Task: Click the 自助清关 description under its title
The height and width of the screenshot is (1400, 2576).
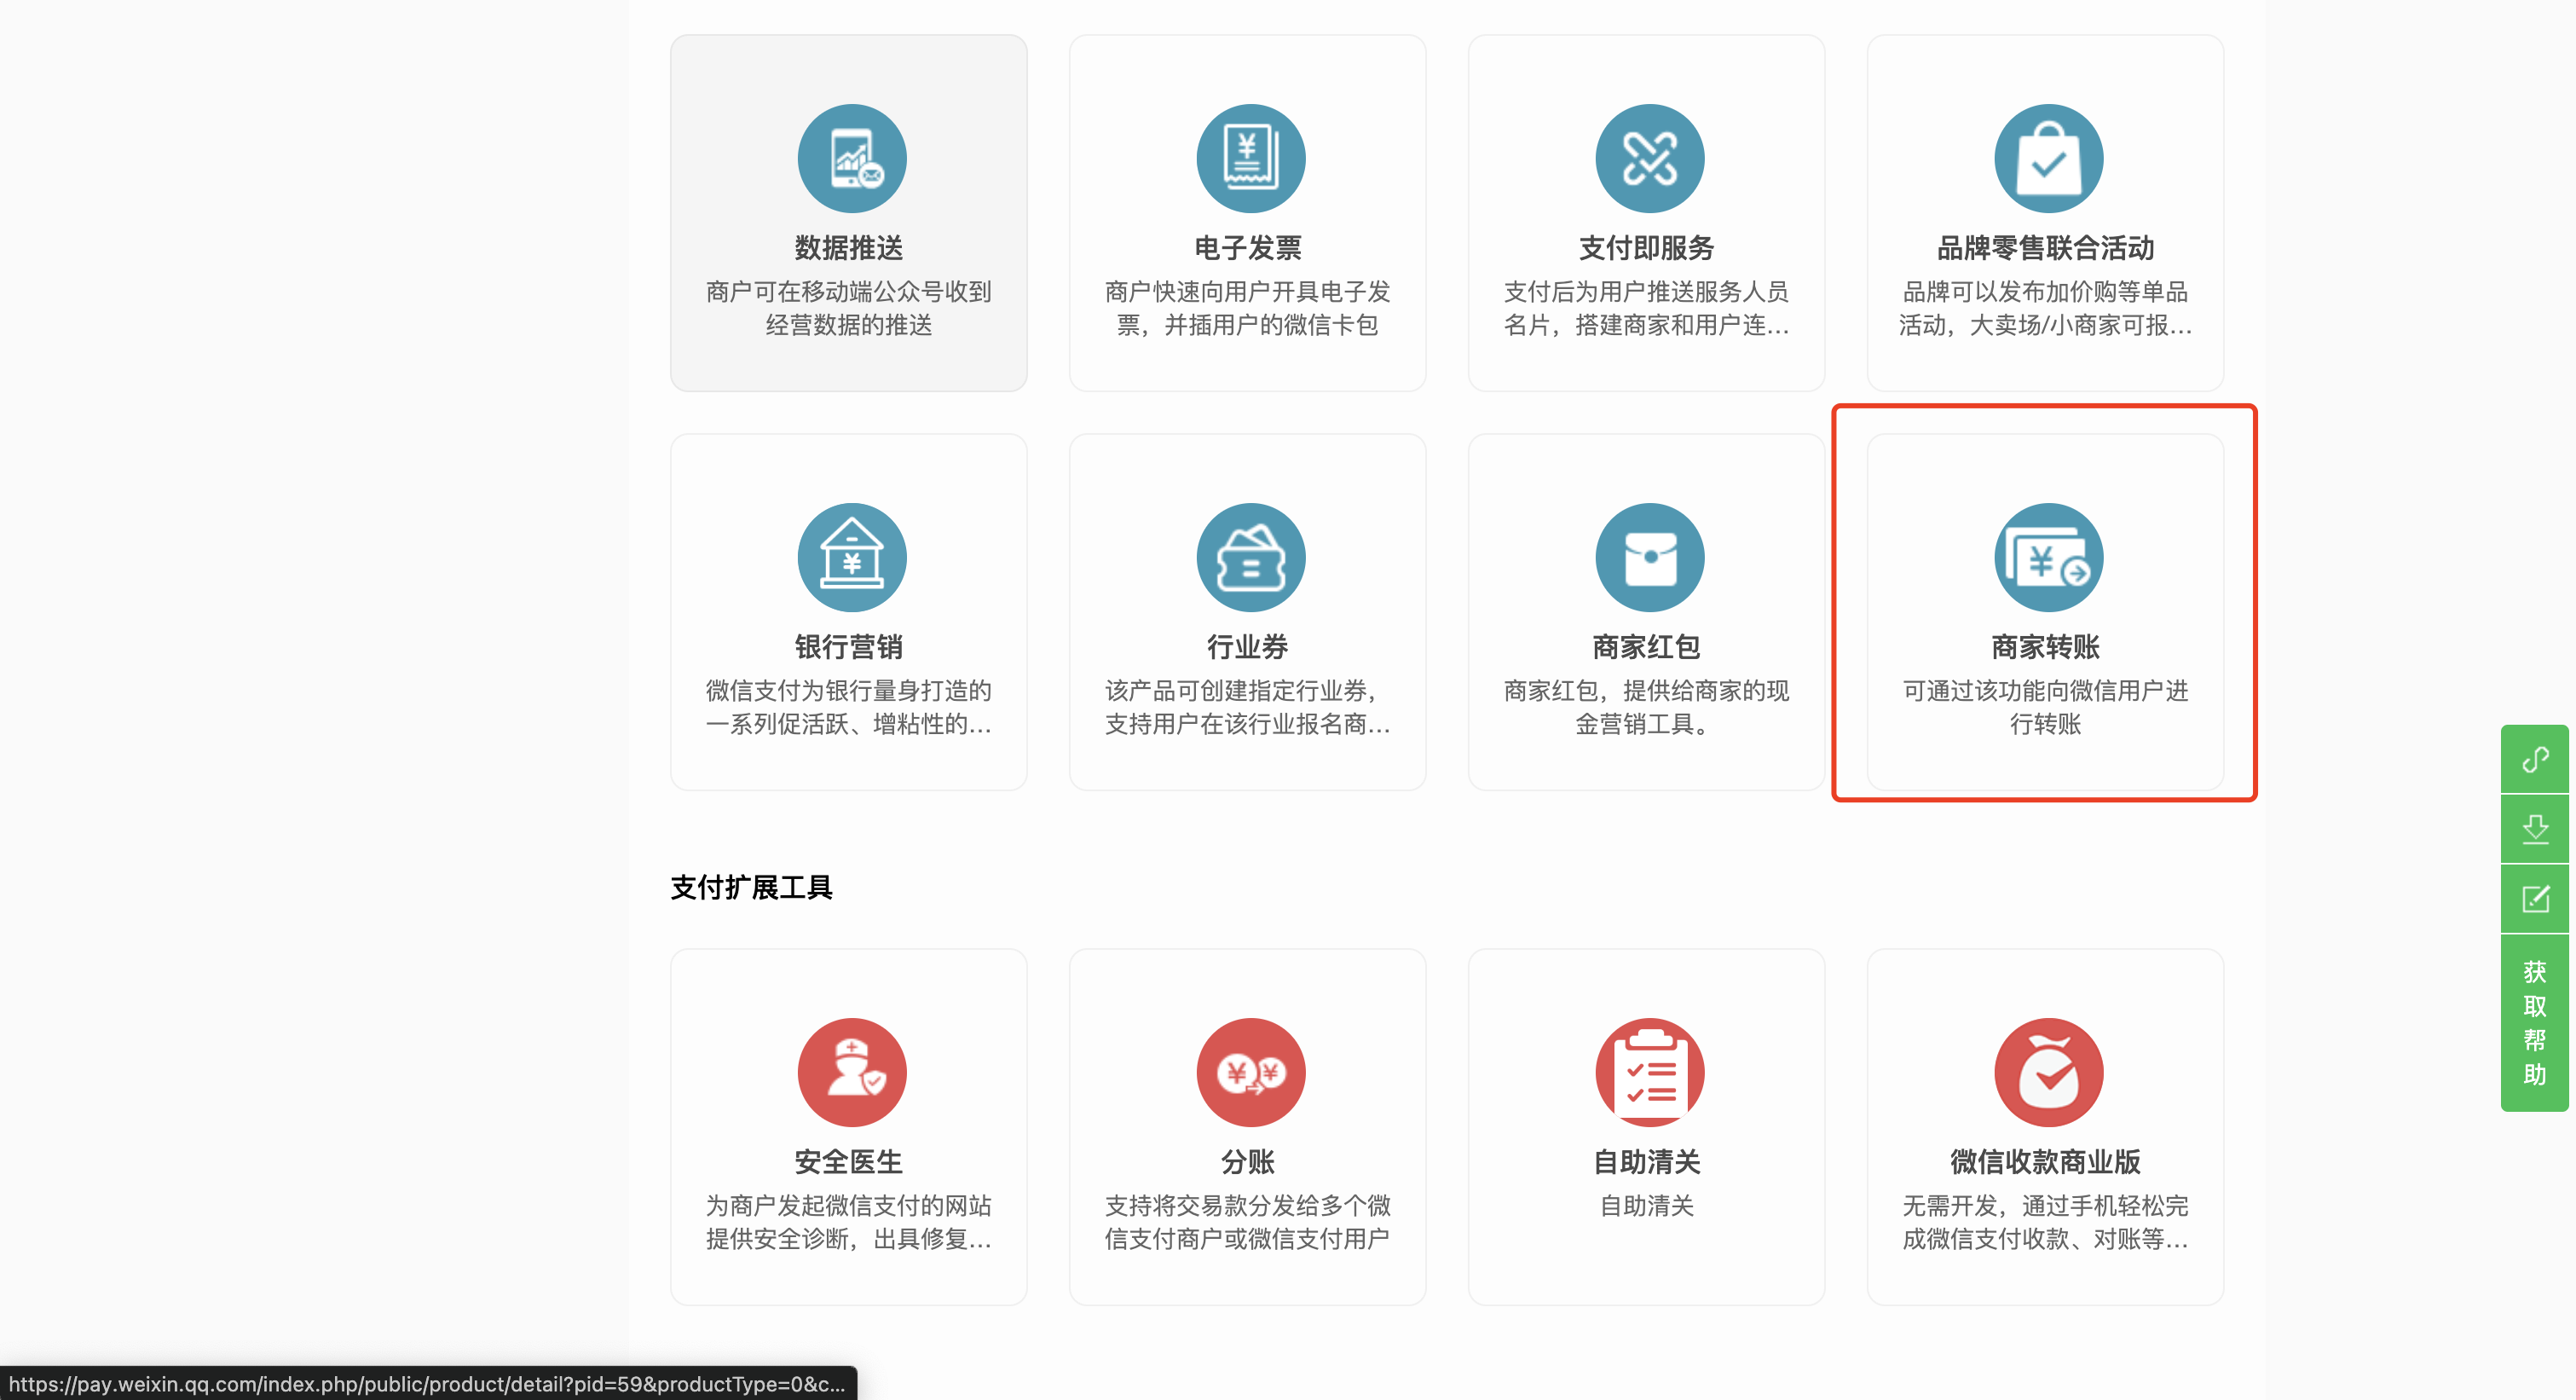Action: coord(1646,1206)
